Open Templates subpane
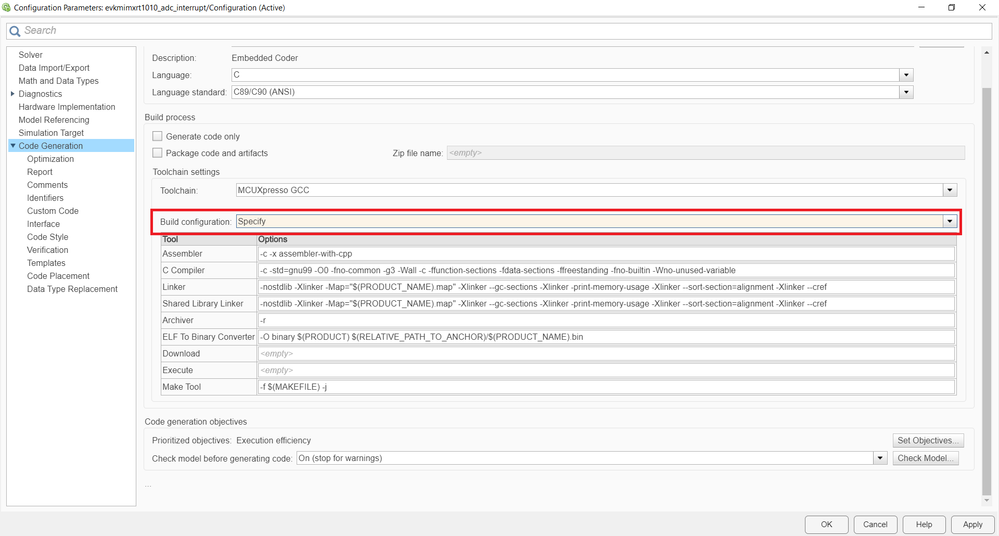999x536 pixels. click(46, 263)
